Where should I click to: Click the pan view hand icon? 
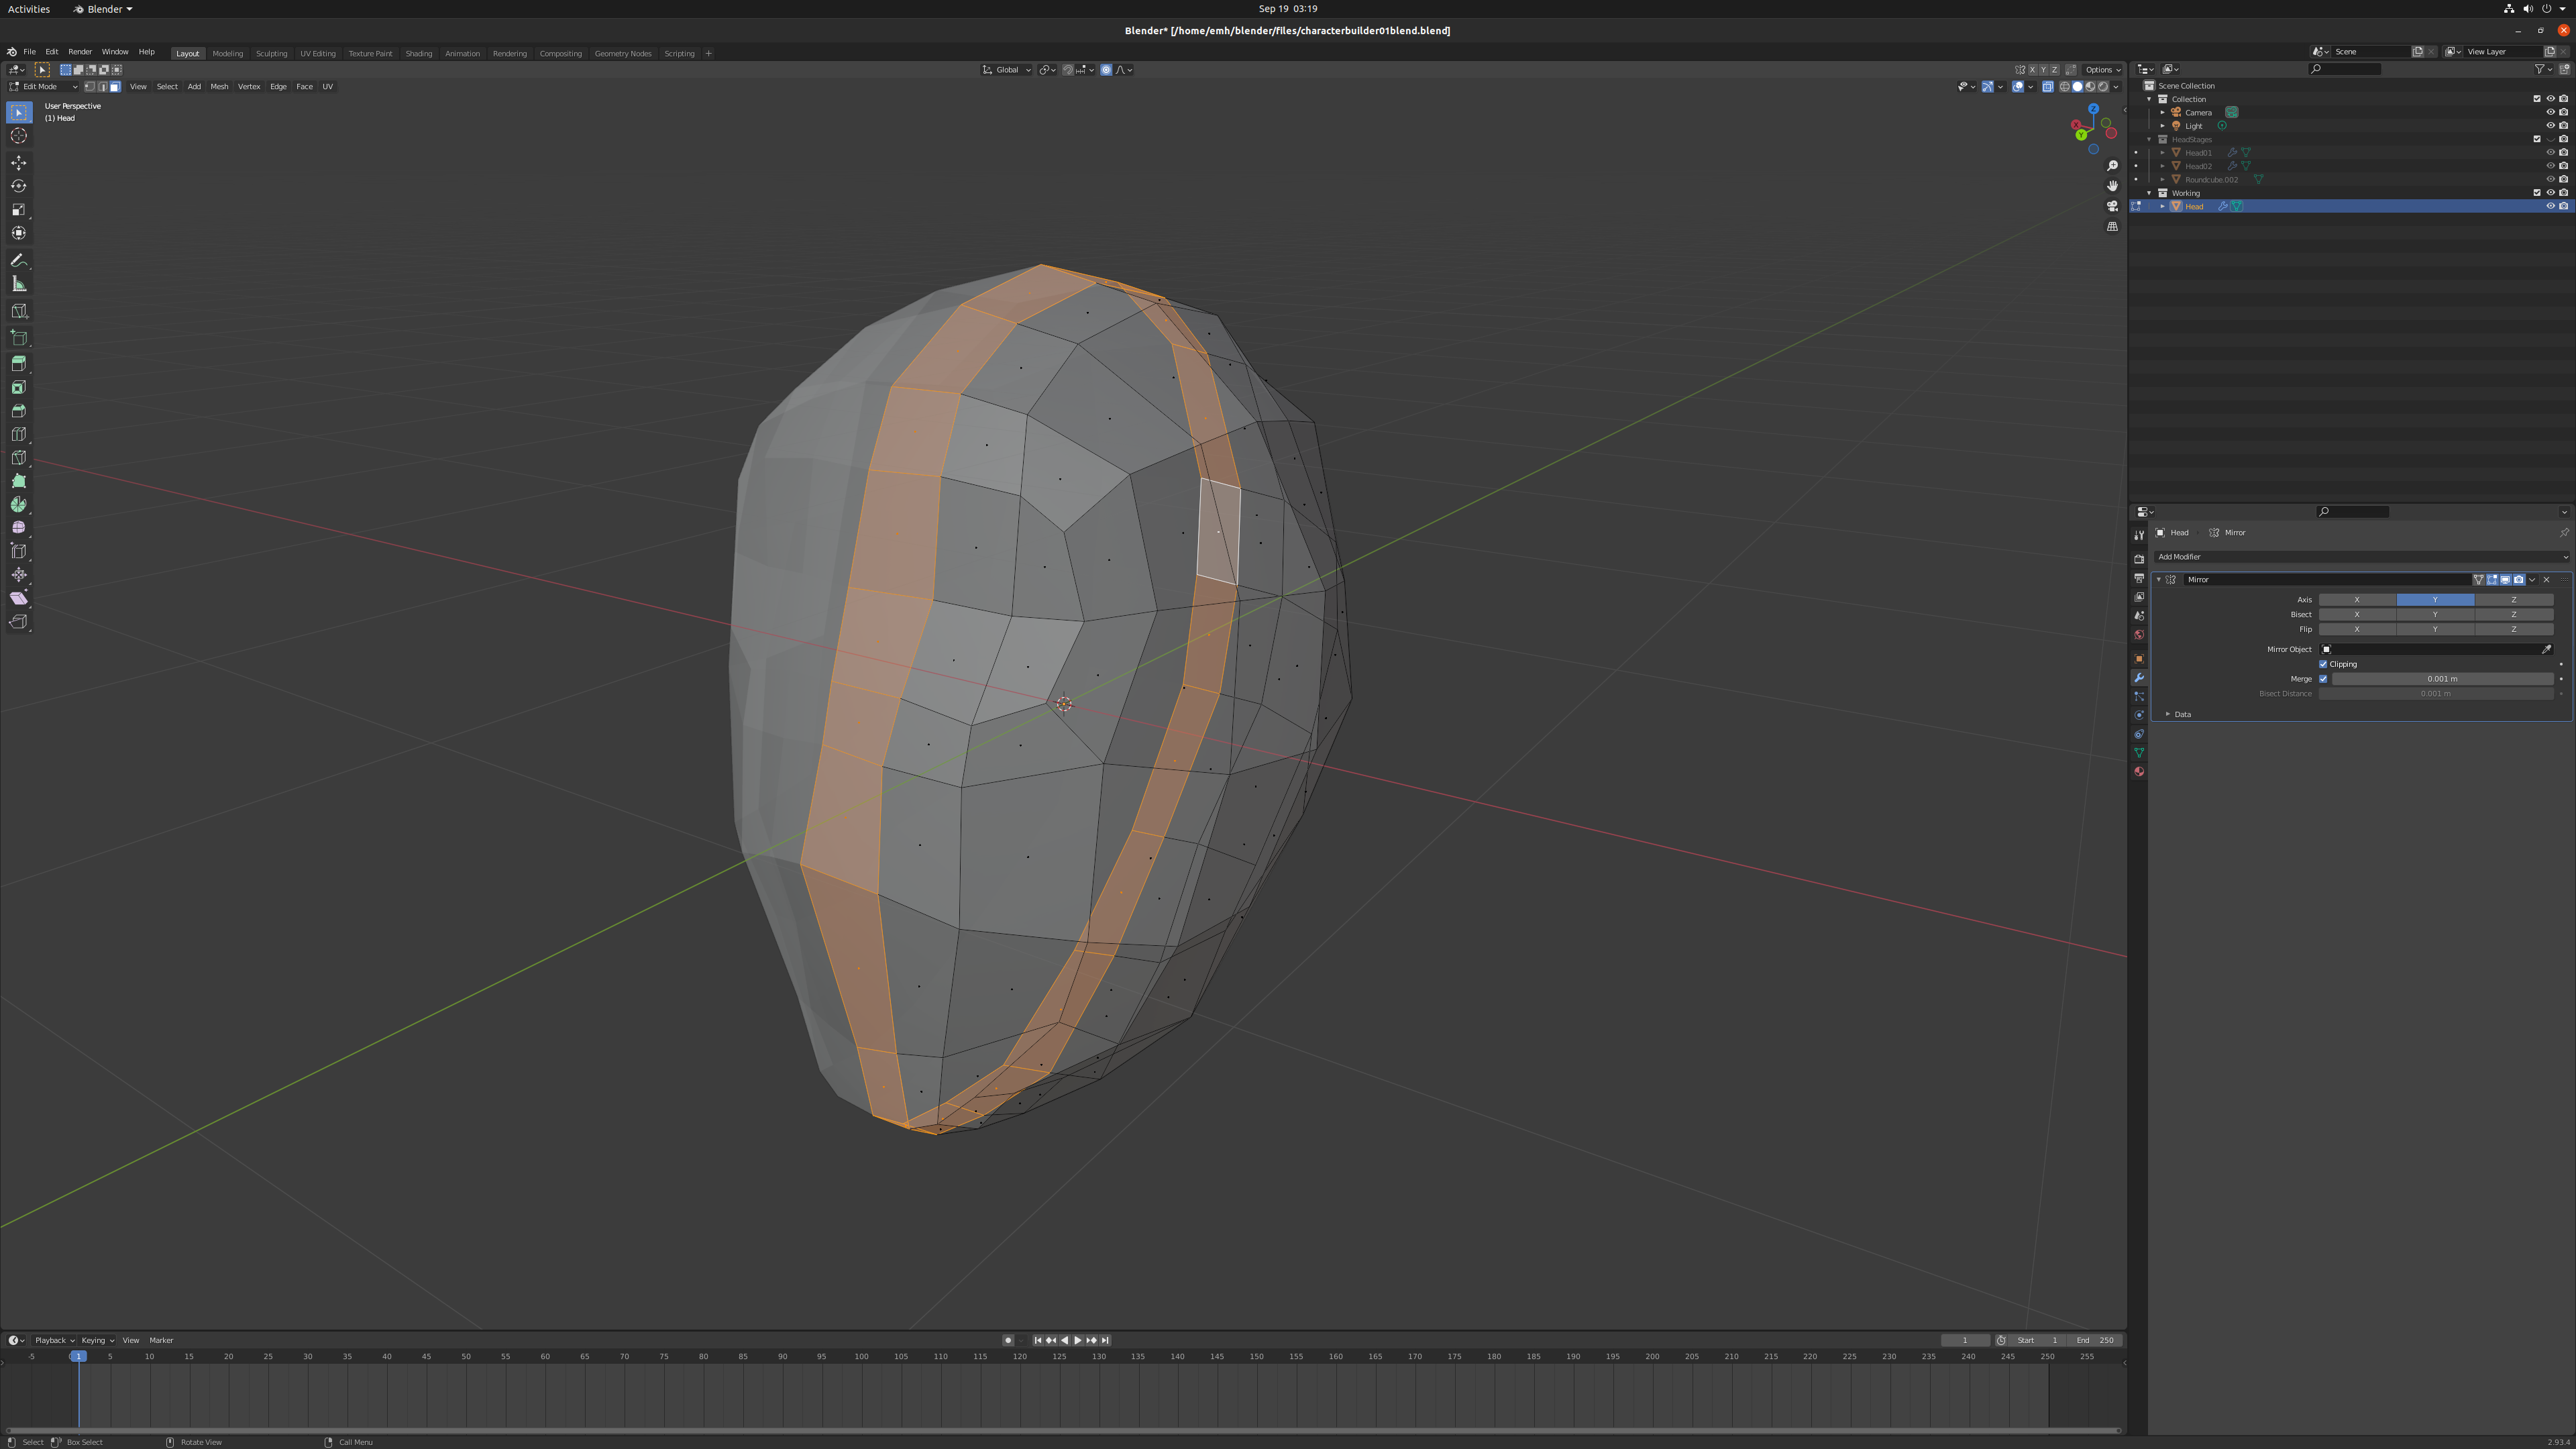click(x=2112, y=186)
